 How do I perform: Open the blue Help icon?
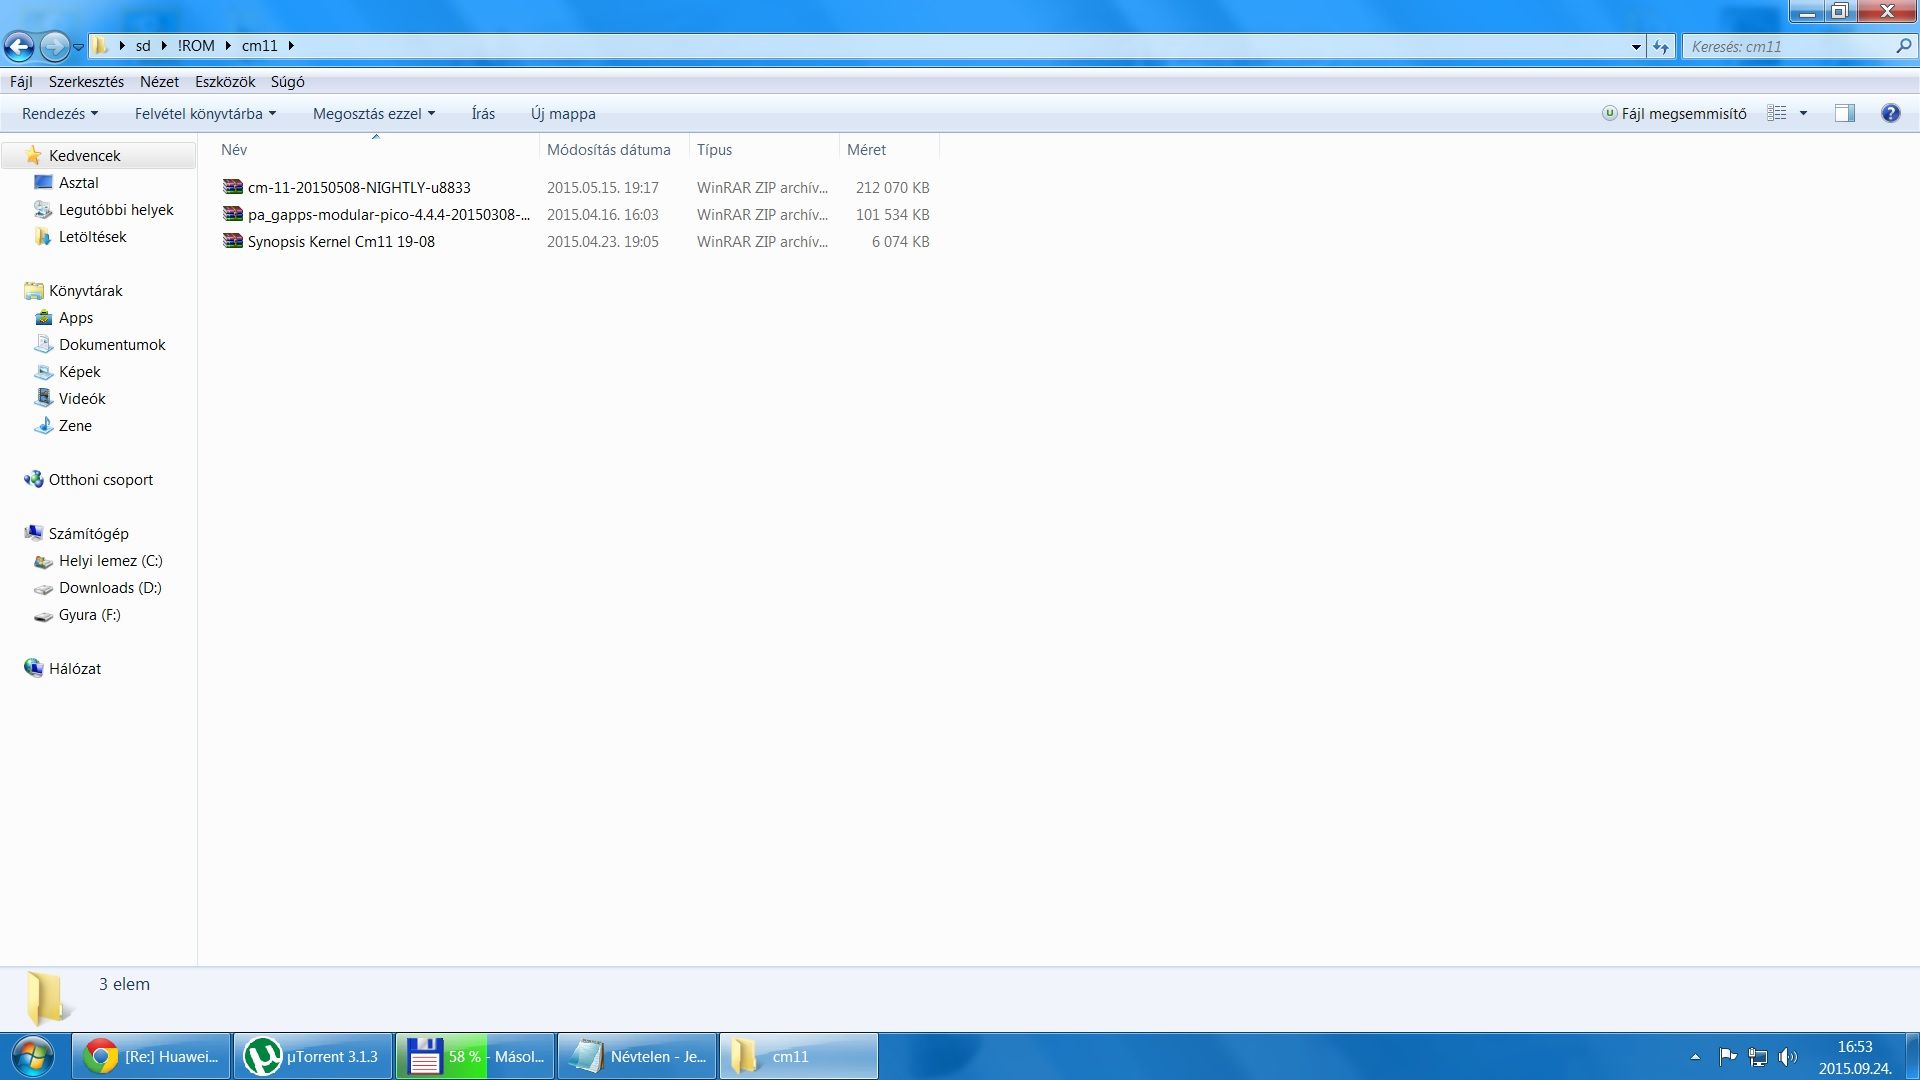(x=1890, y=114)
